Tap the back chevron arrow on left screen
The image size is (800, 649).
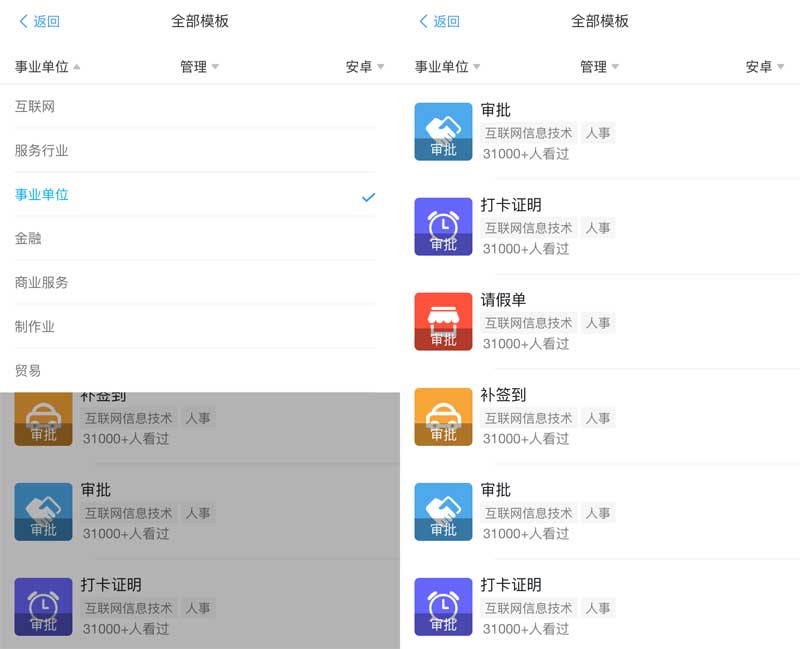pos(23,21)
